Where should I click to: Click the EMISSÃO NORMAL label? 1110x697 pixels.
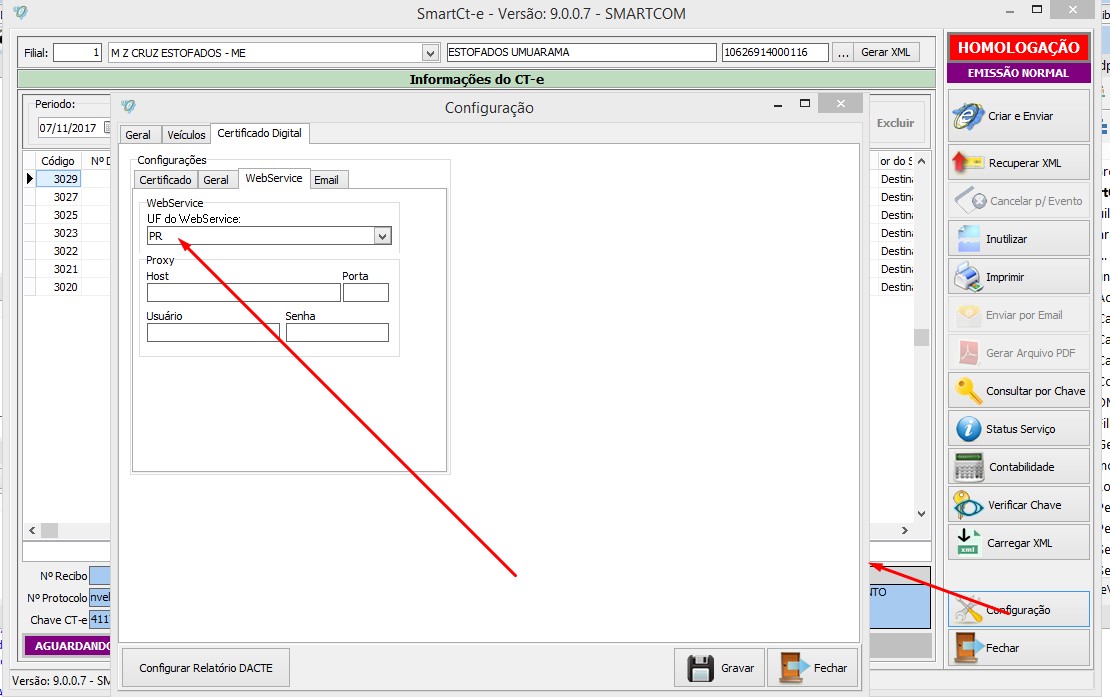click(1019, 73)
